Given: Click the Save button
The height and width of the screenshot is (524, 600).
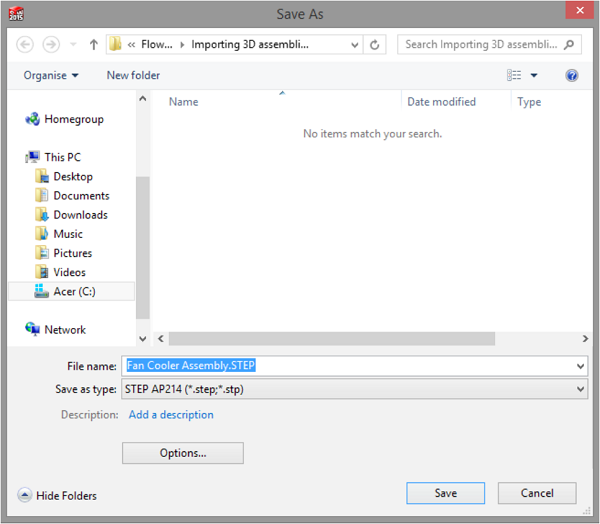Looking at the screenshot, I should pos(445,493).
